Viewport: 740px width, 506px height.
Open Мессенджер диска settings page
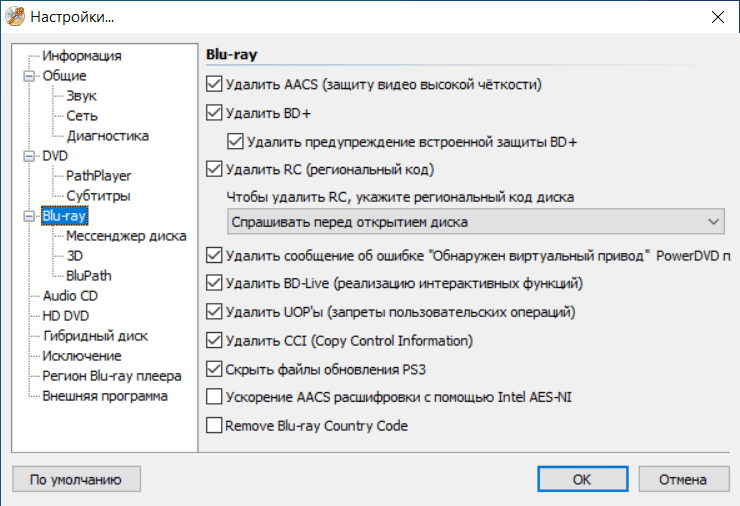point(126,236)
